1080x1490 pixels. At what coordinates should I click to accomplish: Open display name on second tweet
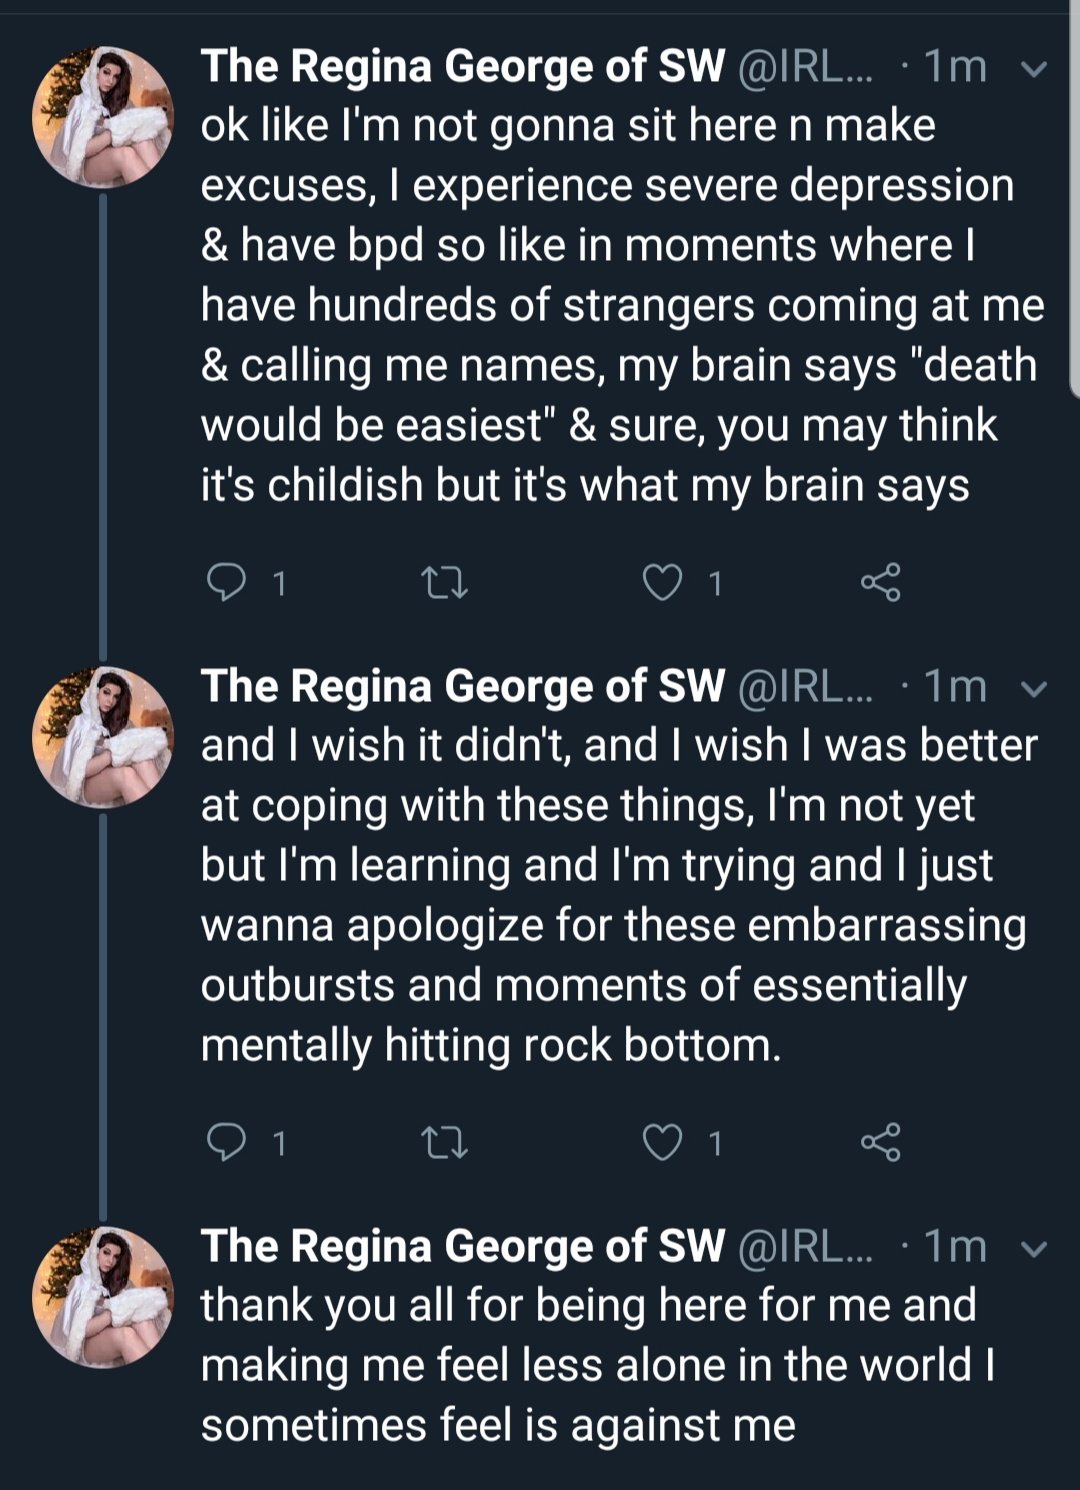coord(462,686)
